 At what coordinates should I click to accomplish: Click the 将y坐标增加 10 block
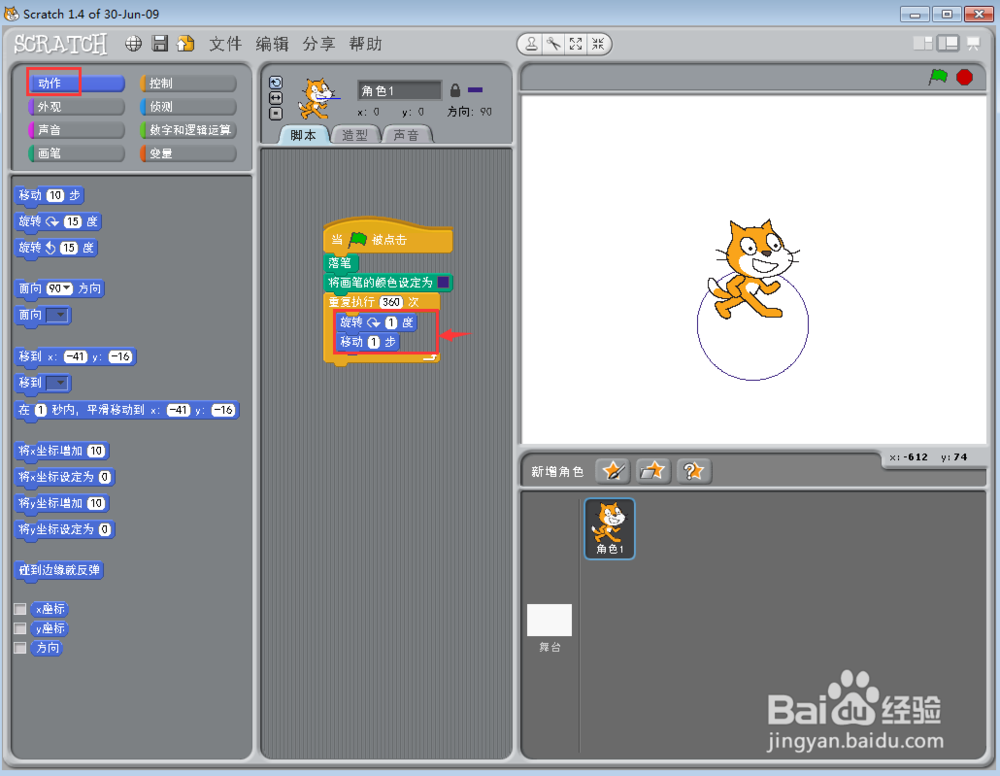[x=62, y=503]
